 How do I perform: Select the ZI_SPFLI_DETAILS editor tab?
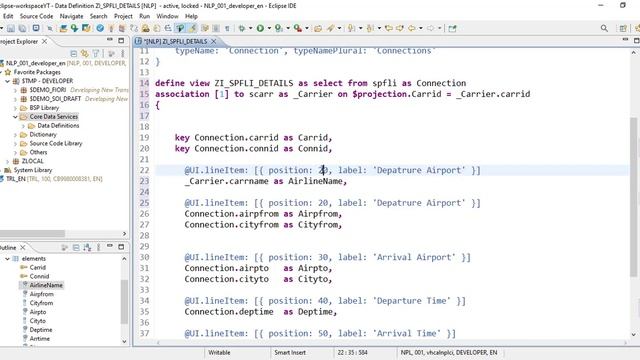[175, 41]
